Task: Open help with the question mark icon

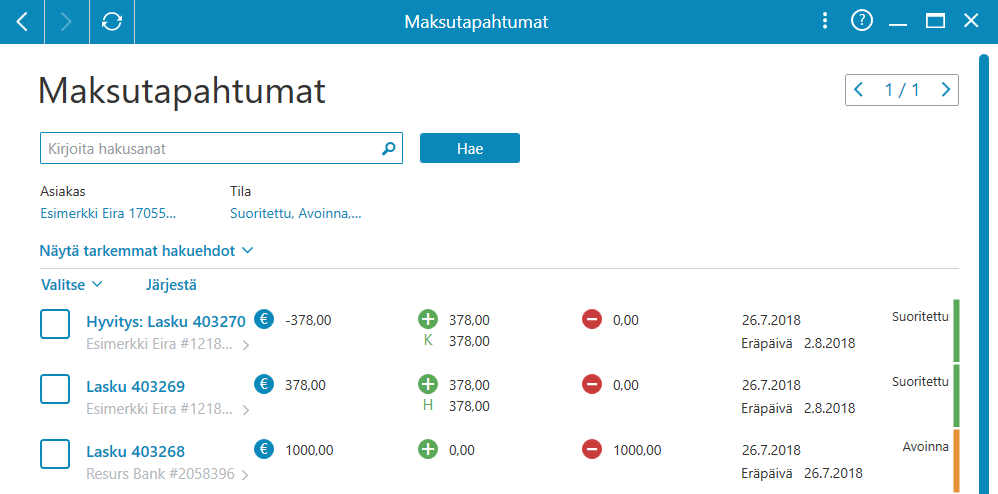Action: (x=861, y=22)
